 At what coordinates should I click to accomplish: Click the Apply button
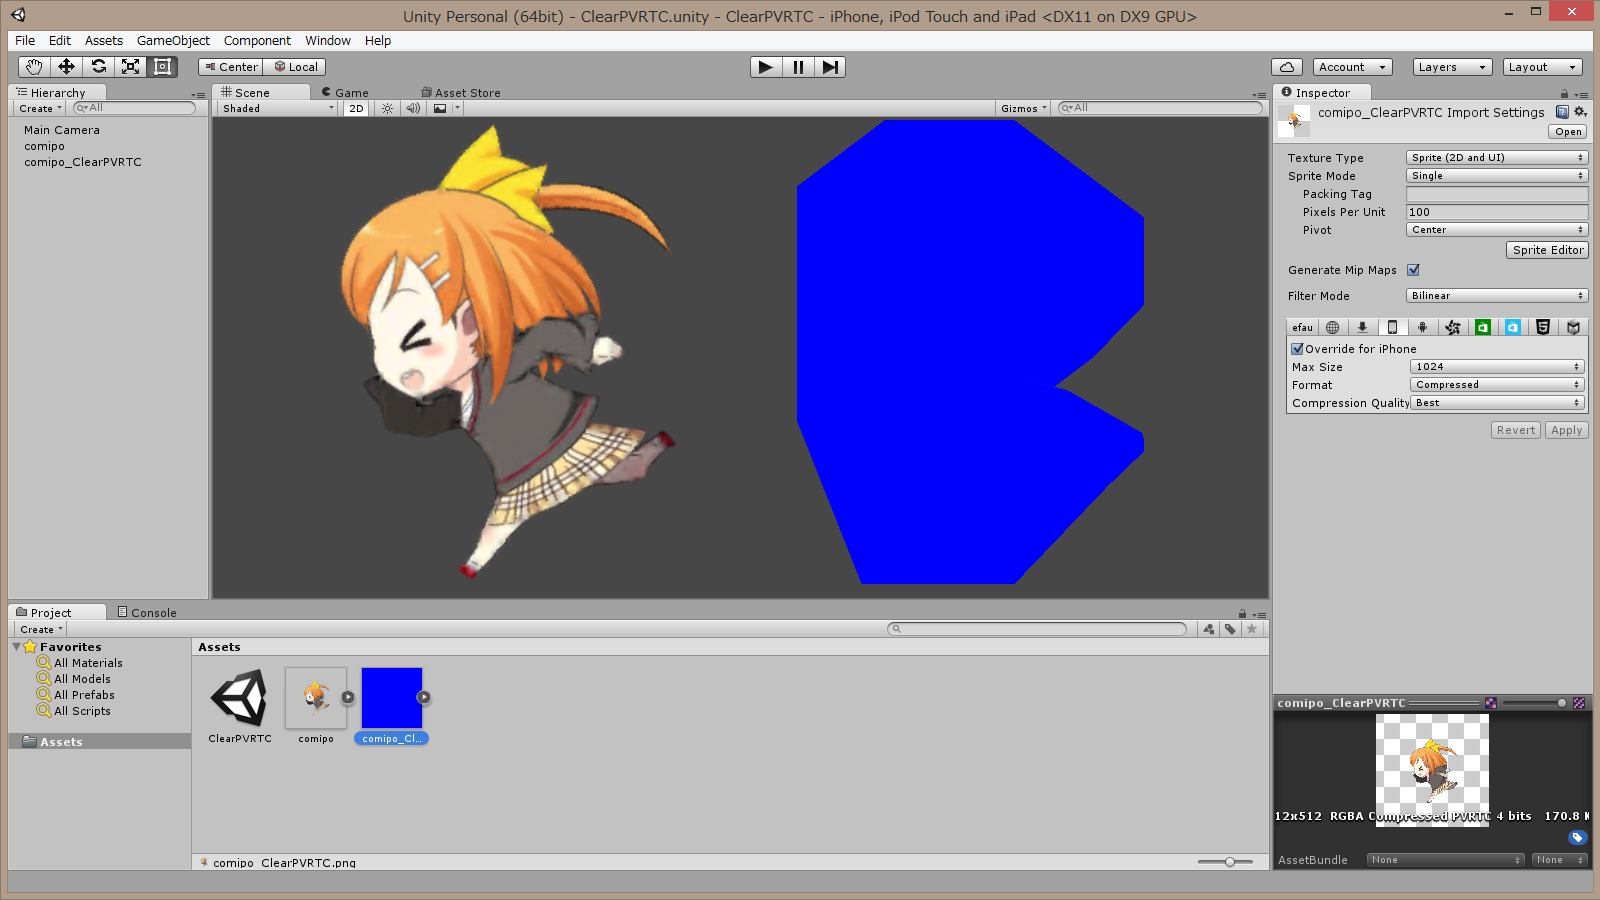[1566, 430]
